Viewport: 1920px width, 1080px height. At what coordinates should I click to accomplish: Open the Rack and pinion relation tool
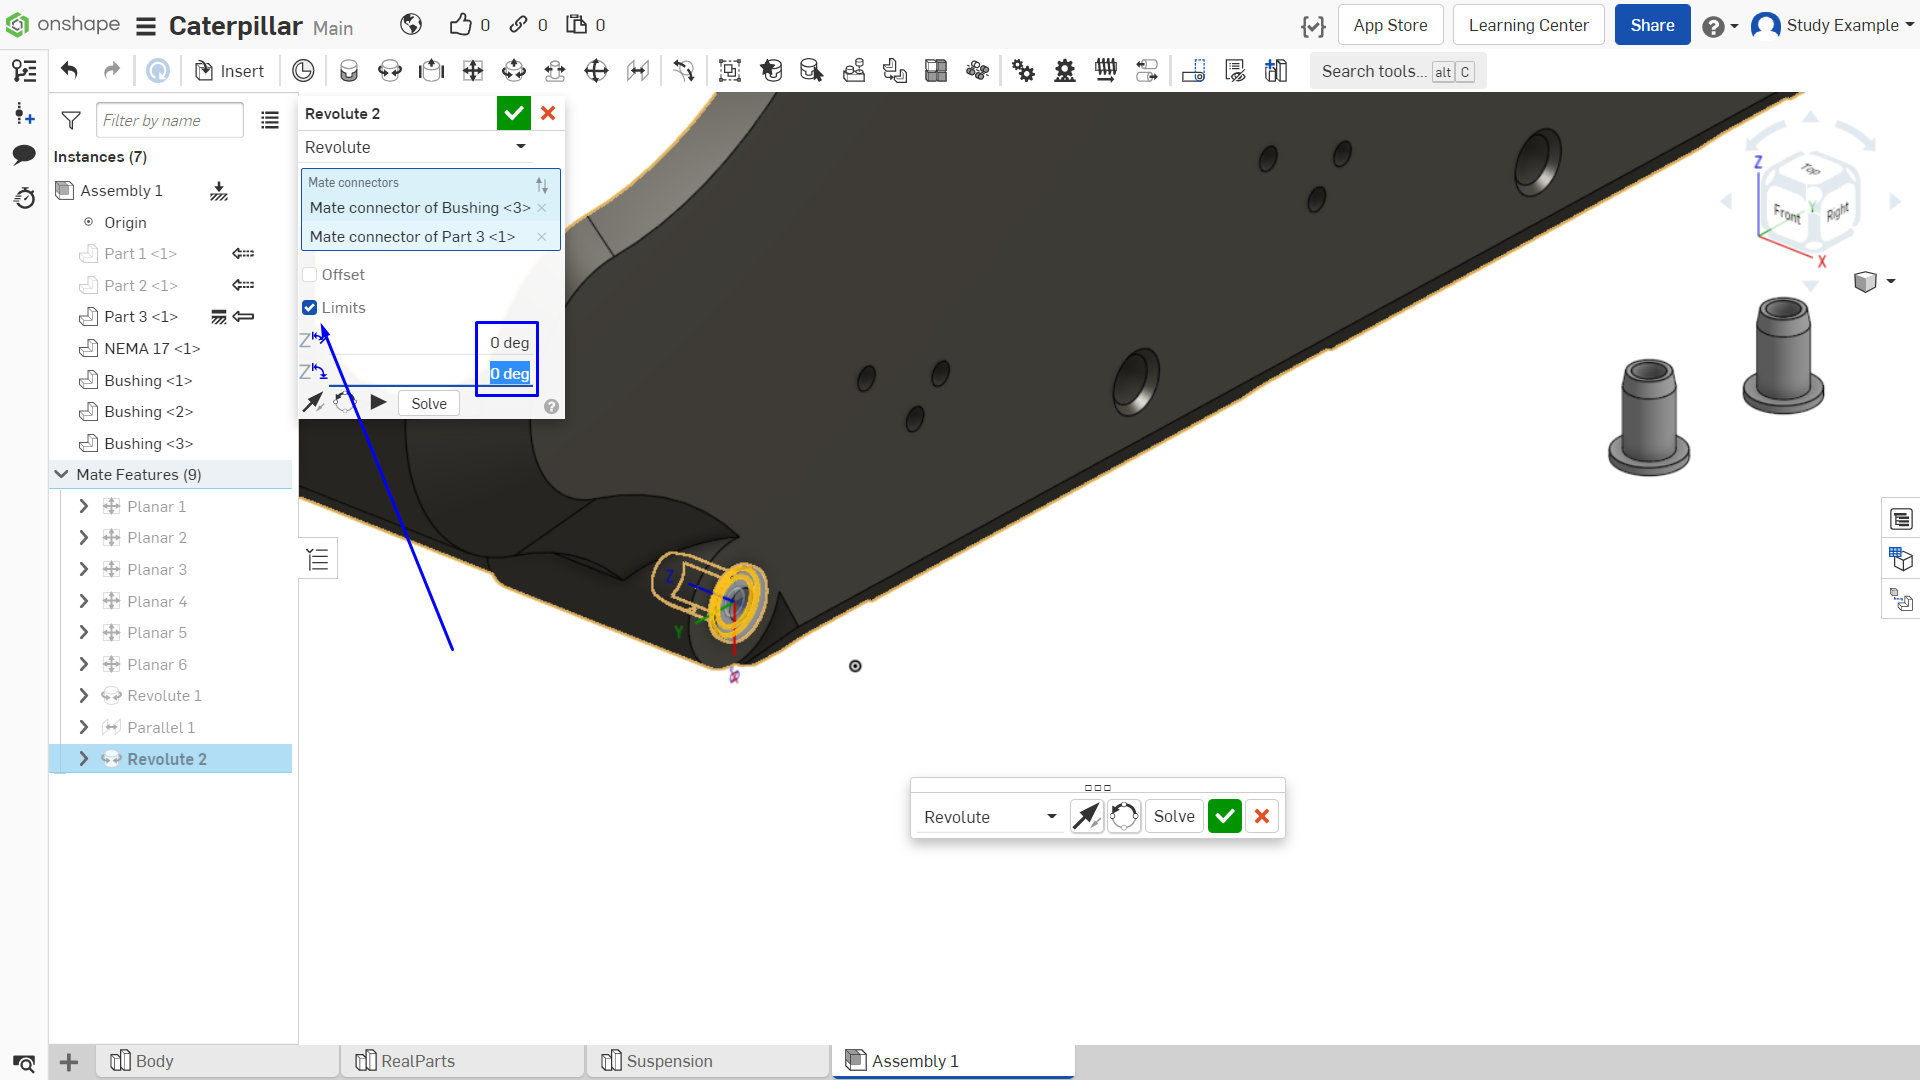1065,70
